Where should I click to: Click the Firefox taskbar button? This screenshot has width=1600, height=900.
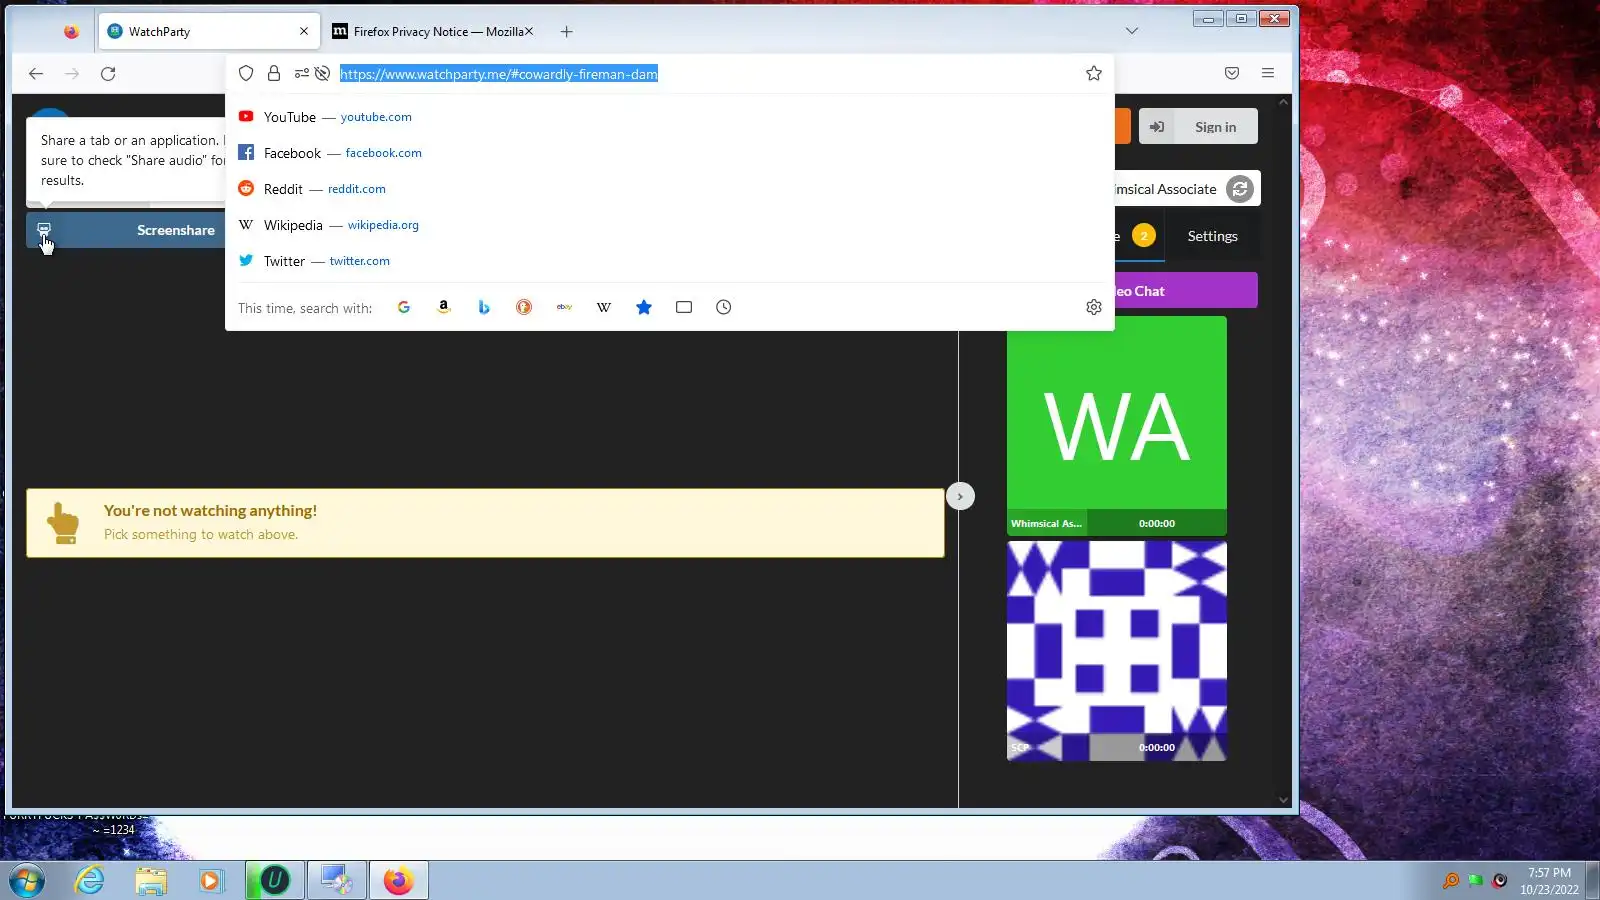tap(398, 880)
